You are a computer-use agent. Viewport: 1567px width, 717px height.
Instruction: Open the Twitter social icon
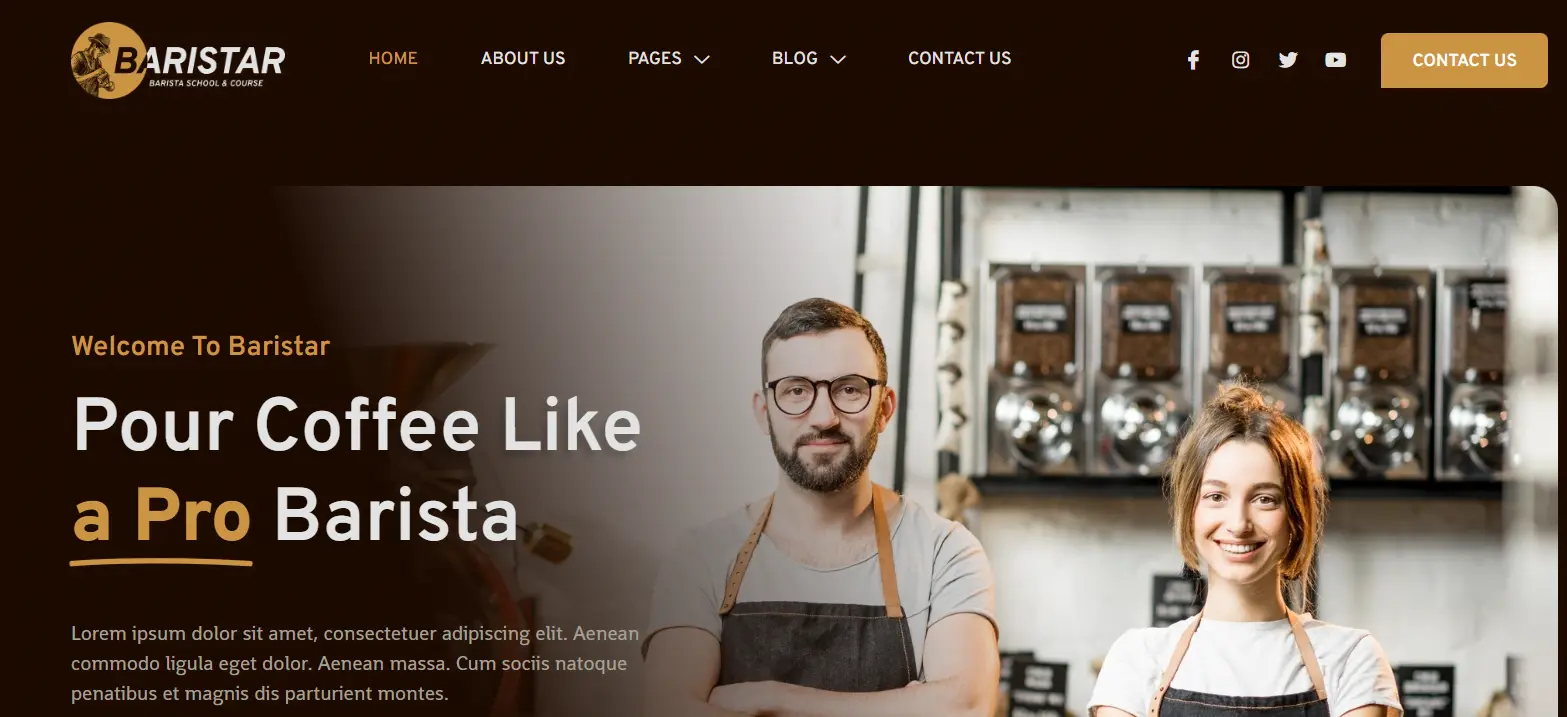[1288, 60]
